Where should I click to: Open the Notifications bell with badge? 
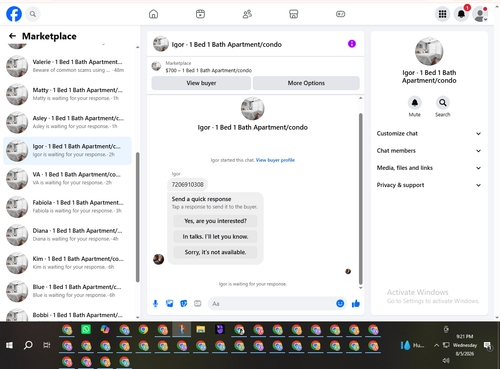462,14
